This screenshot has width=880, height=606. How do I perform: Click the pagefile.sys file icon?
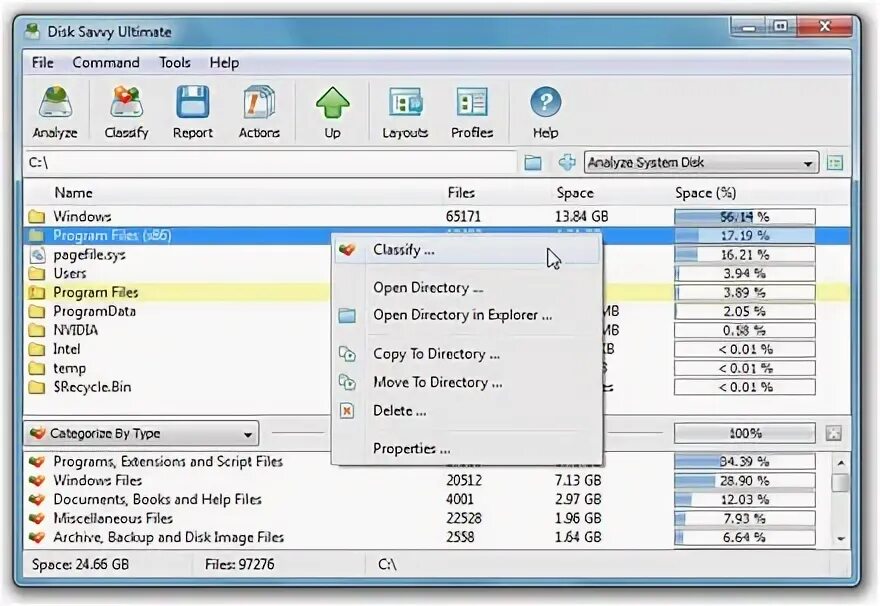click(37, 254)
